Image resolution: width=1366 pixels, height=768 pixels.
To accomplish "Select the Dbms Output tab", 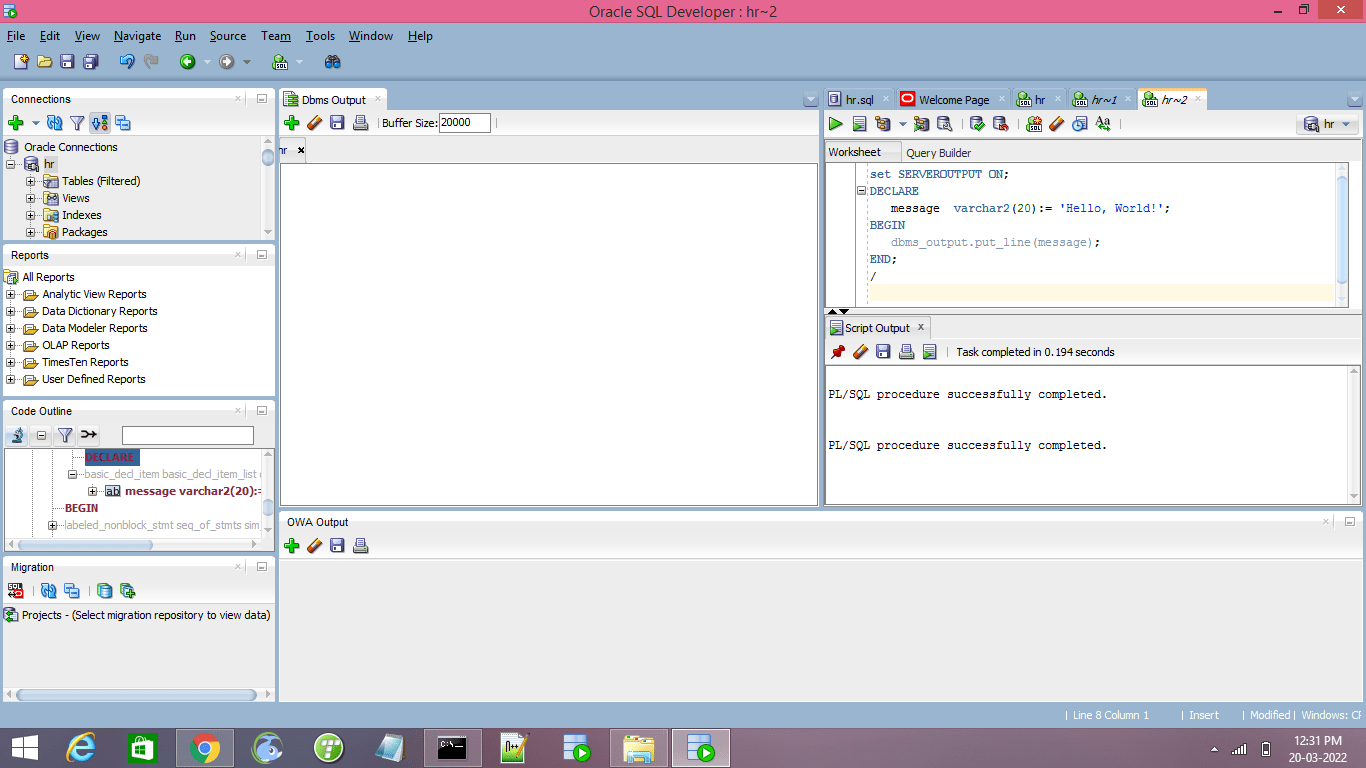I will 334,100.
